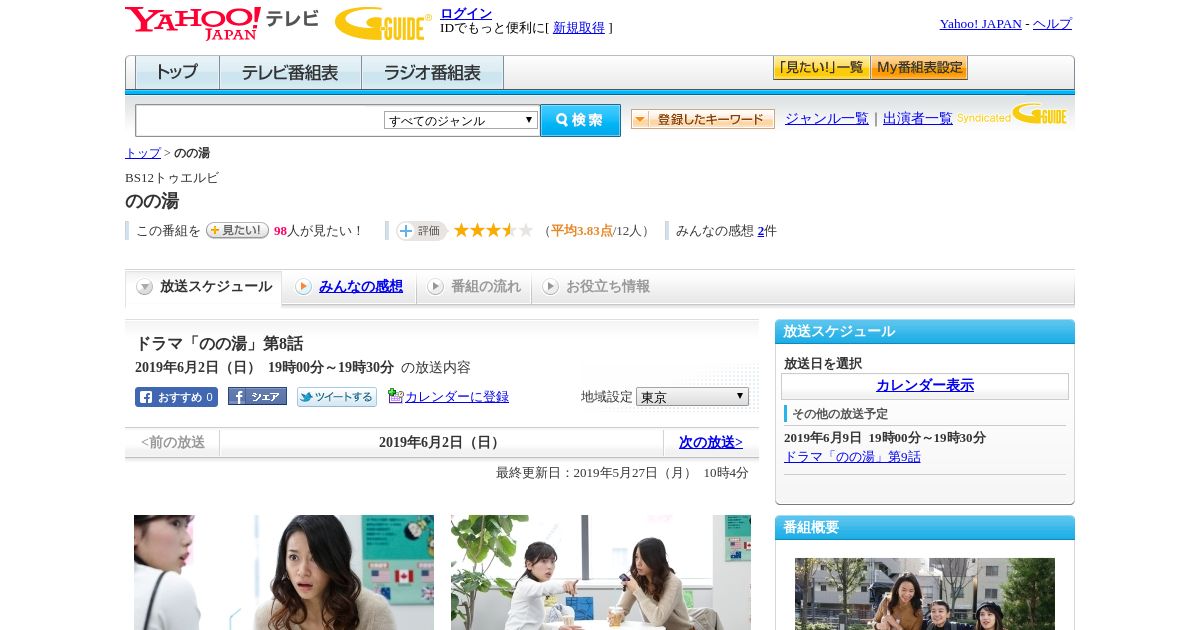
Task: Focus the program search input field
Action: (260, 120)
